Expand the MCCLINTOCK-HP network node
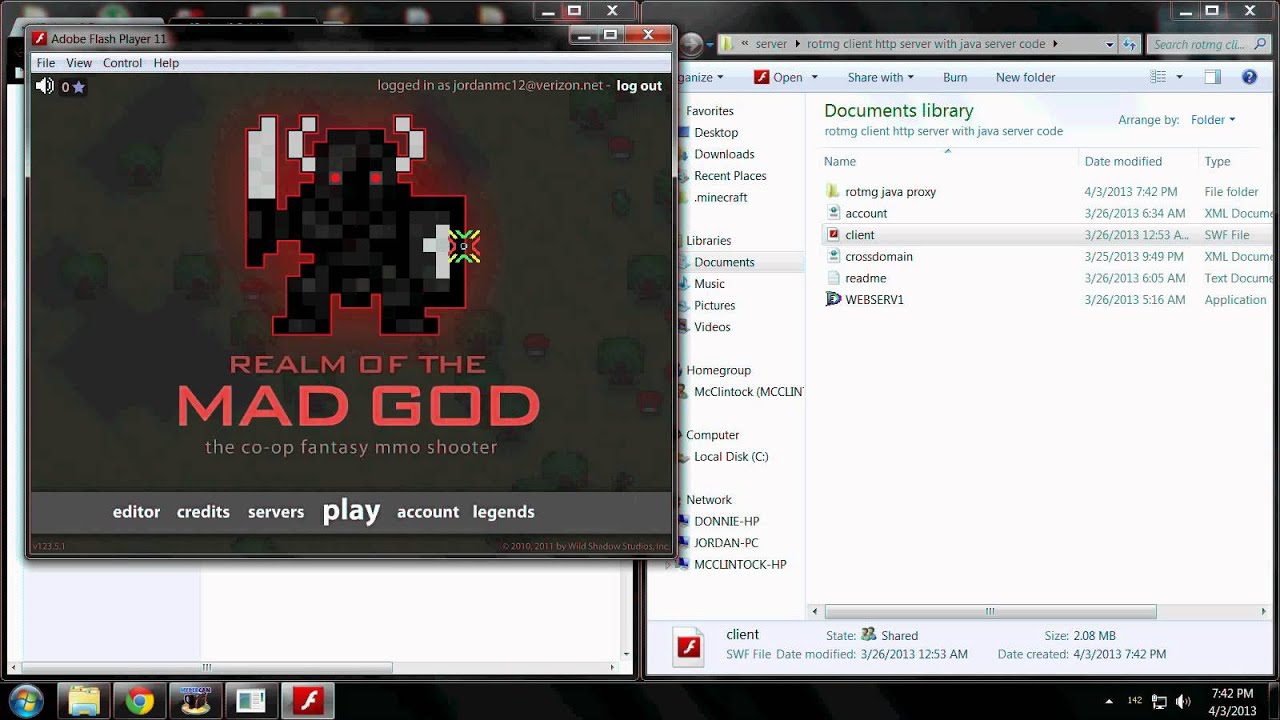Image resolution: width=1280 pixels, height=720 pixels. click(668, 565)
